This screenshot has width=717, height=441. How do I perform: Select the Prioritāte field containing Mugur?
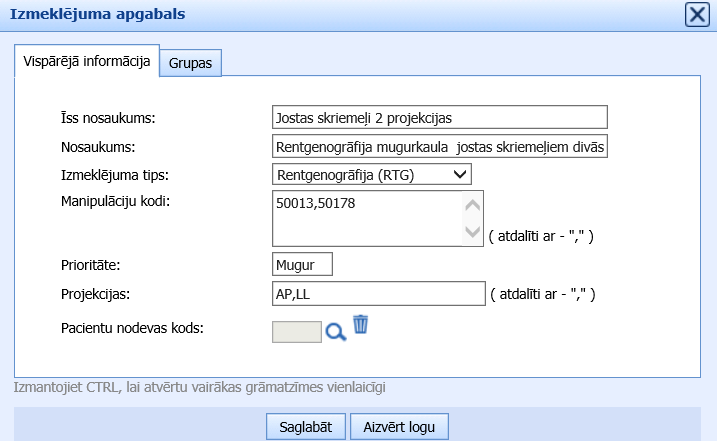click(x=302, y=265)
